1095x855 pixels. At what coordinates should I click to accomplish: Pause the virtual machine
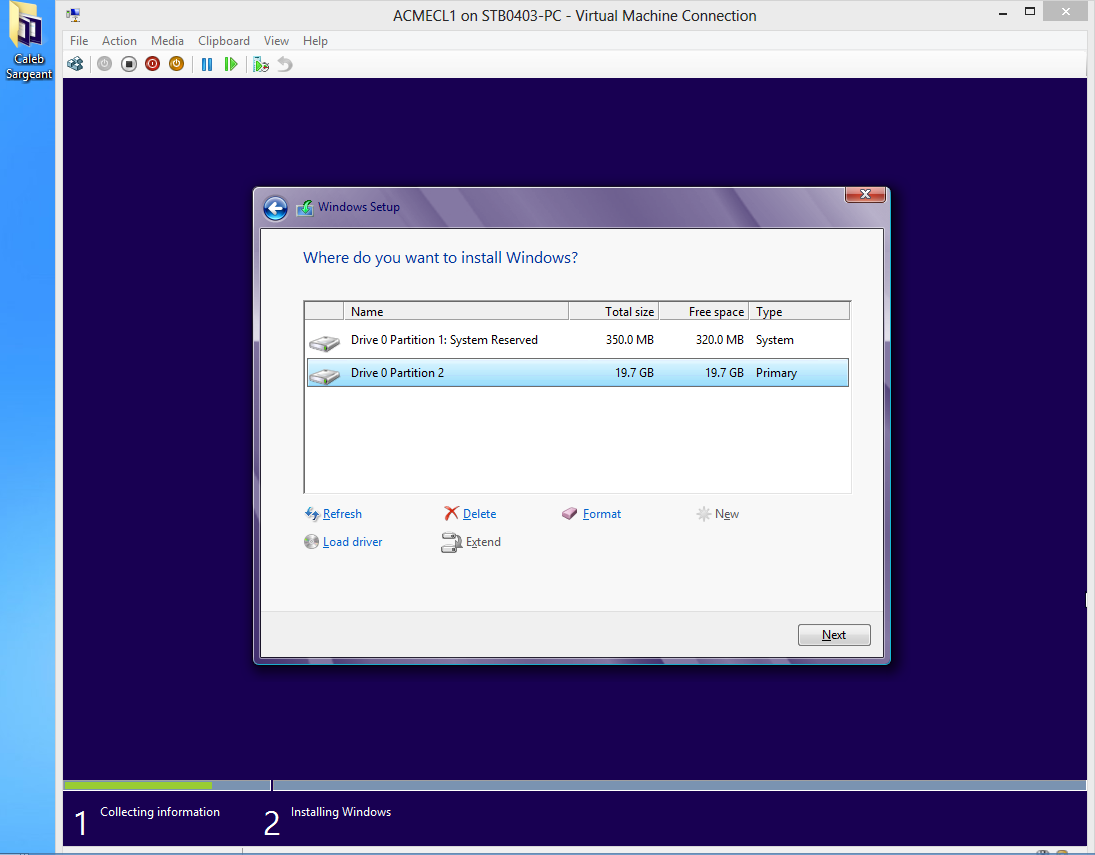207,64
